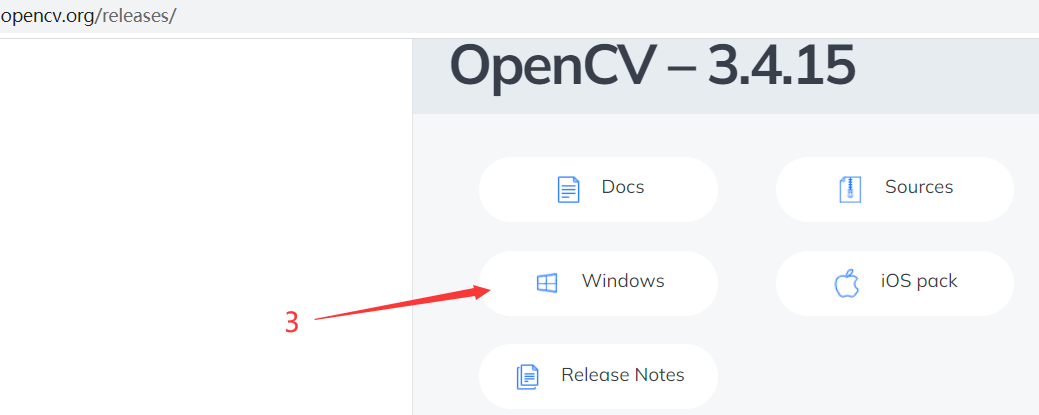
Task: Click the Docs document icon
Action: [x=569, y=190]
